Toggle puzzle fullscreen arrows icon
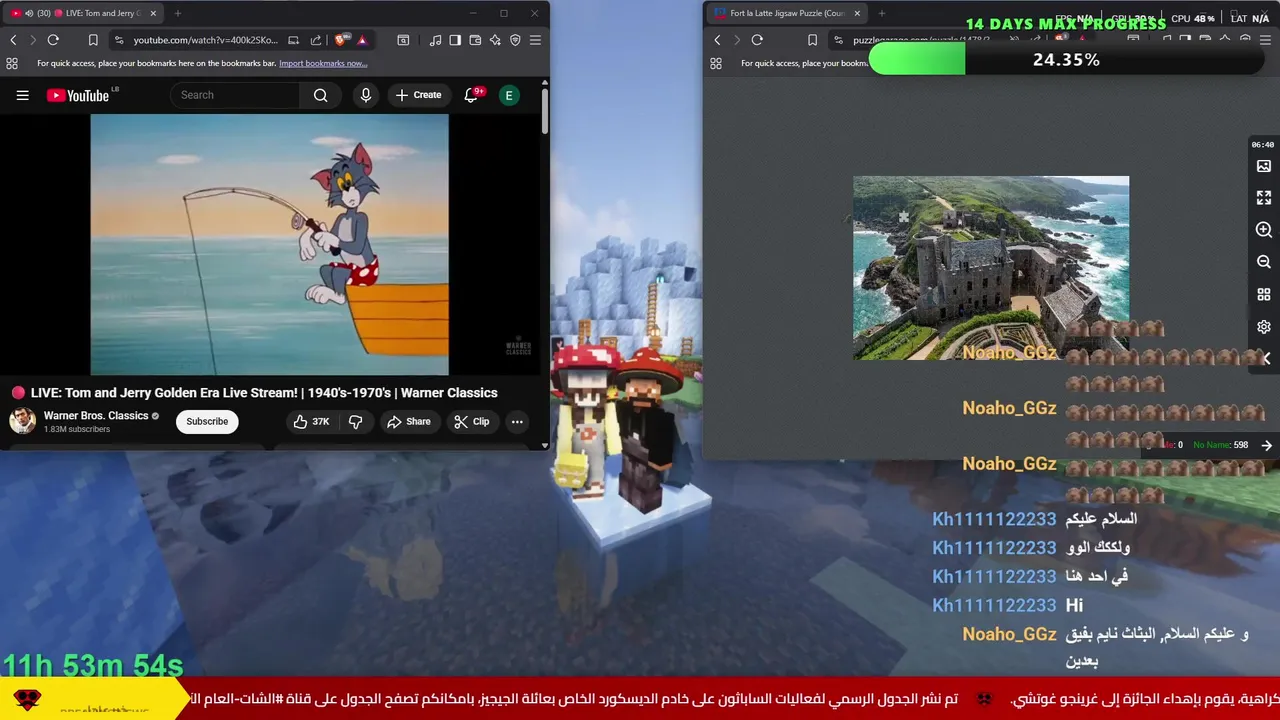1280x720 pixels. coord(1264,198)
